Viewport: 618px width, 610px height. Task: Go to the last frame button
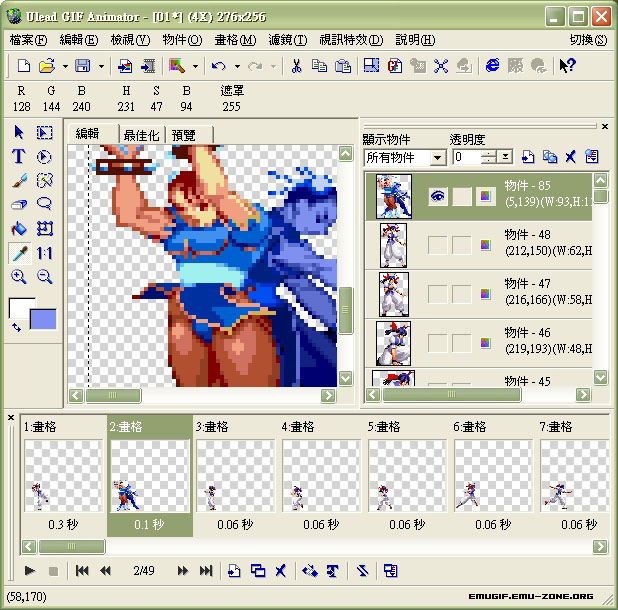click(x=206, y=570)
